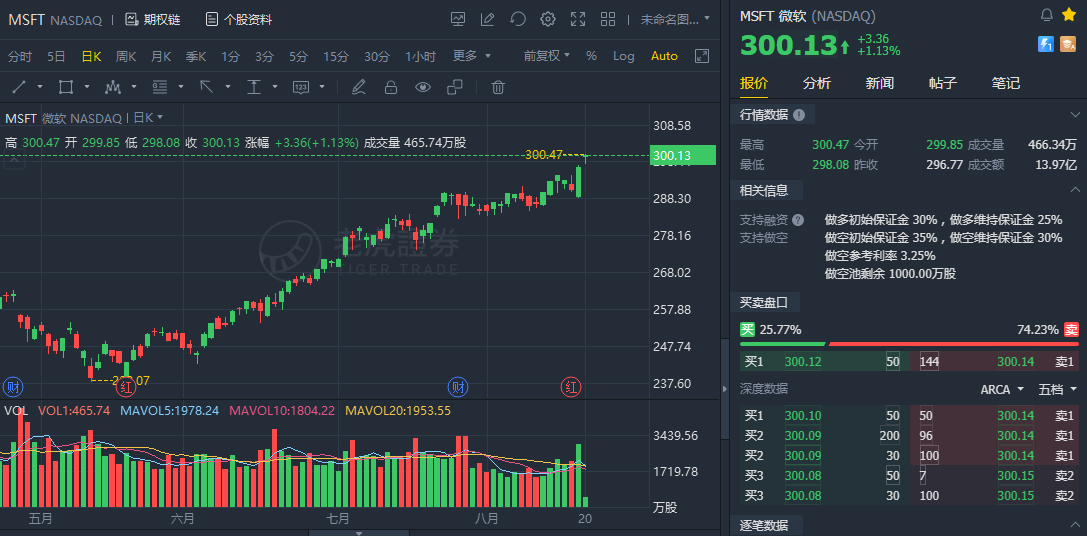The width and height of the screenshot is (1087, 536).
Task: Switch to the 新闻 tab
Action: (x=880, y=84)
